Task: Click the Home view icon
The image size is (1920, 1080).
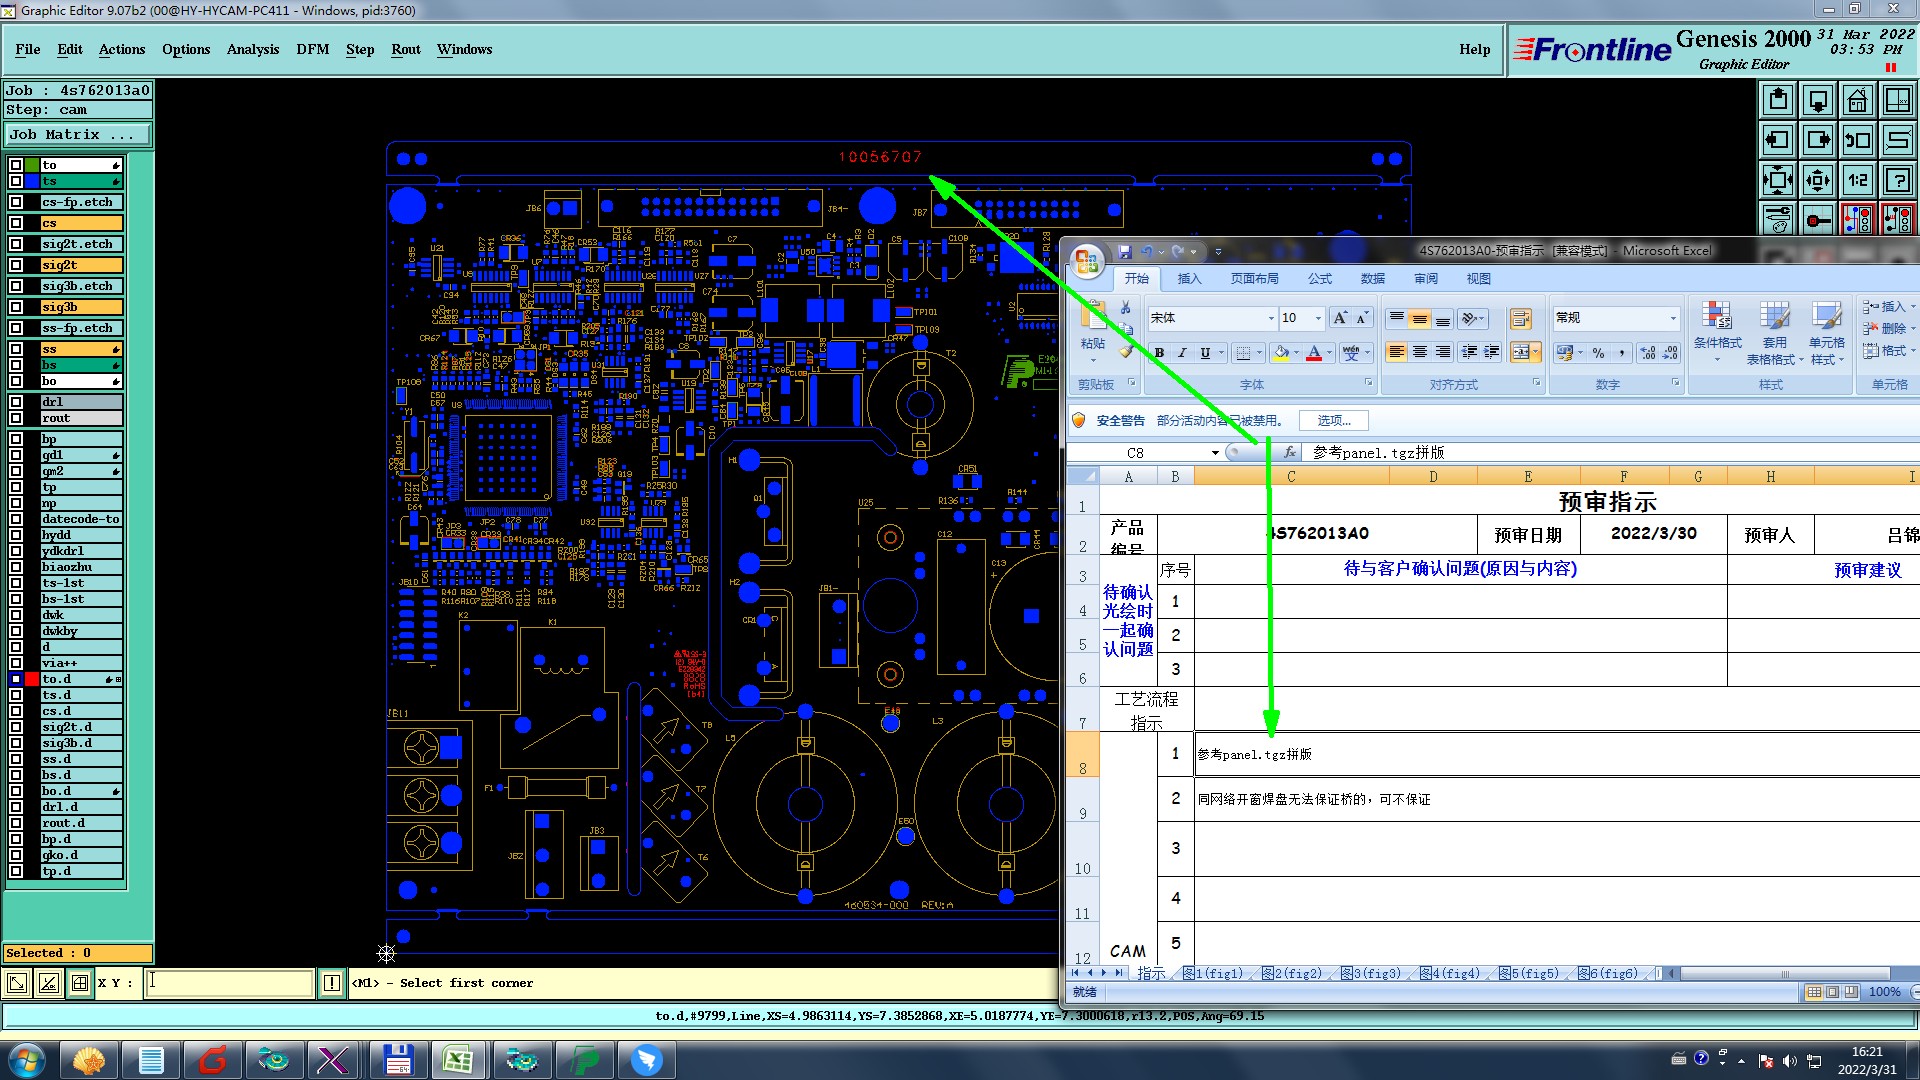Action: [x=1857, y=100]
